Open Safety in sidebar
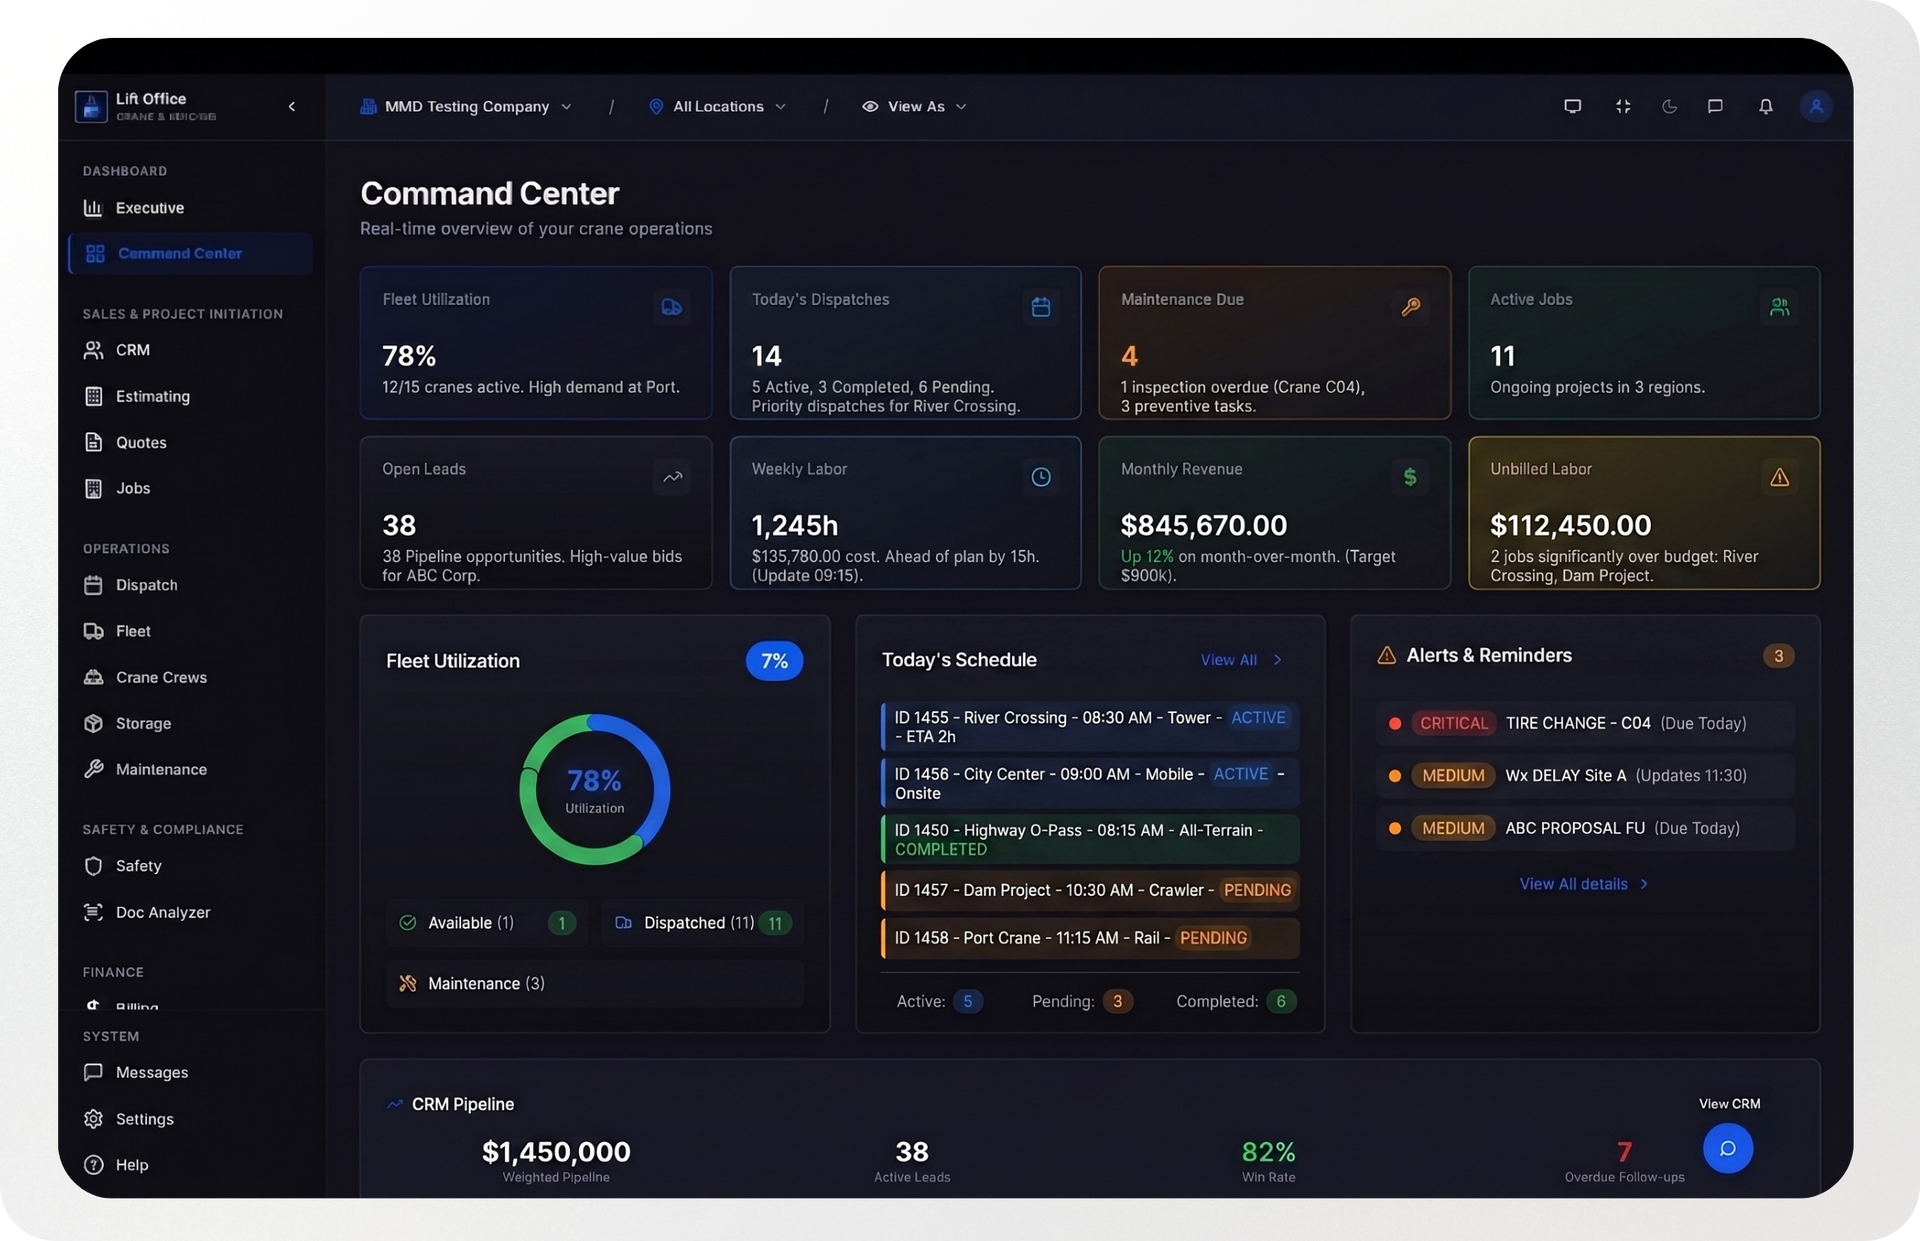 click(x=190, y=866)
